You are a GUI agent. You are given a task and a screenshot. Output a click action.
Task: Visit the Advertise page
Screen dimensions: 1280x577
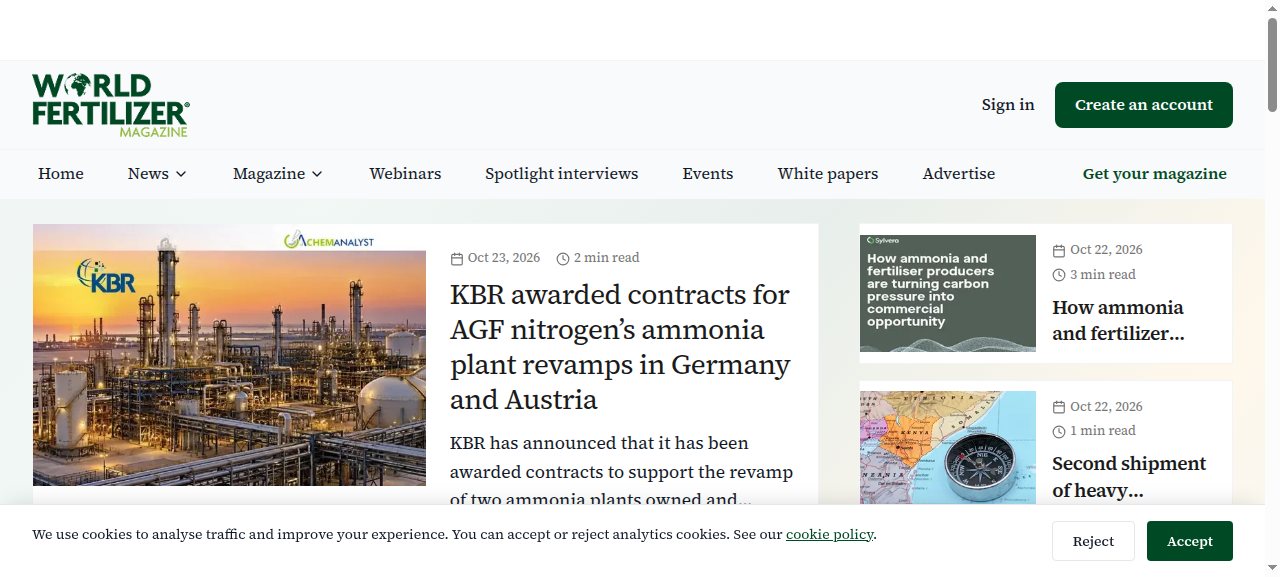click(x=959, y=174)
